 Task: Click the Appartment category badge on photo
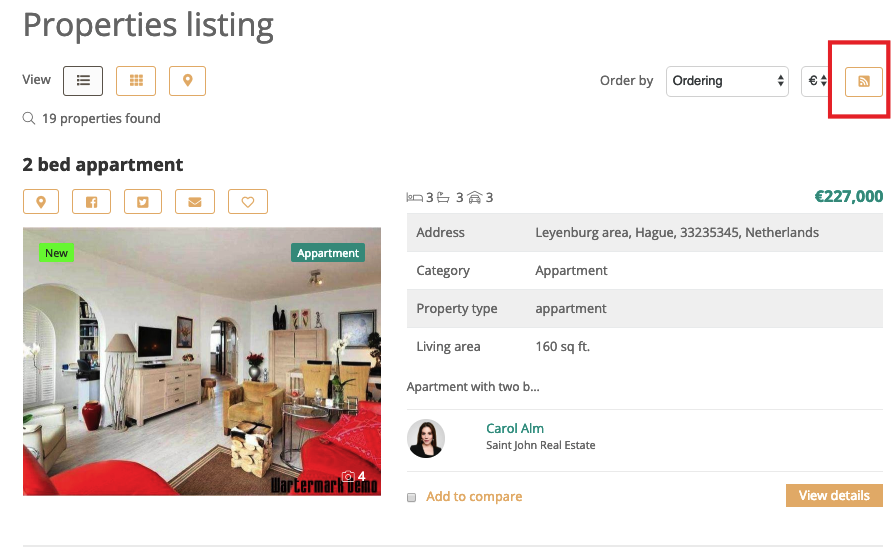(x=328, y=253)
